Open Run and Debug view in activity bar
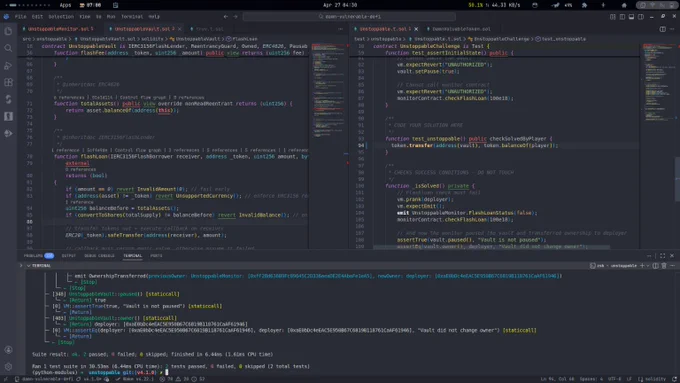This screenshot has width=680, height=383. [8, 65]
